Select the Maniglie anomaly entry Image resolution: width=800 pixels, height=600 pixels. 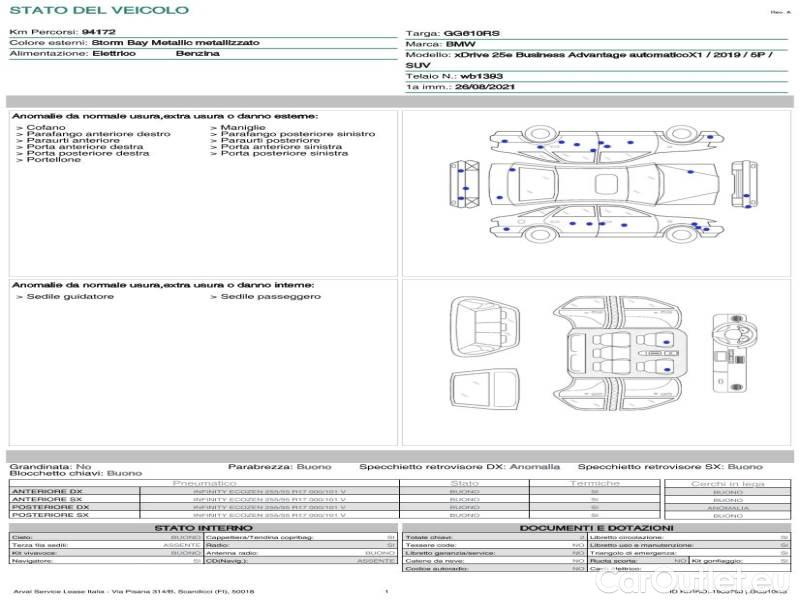pos(243,128)
